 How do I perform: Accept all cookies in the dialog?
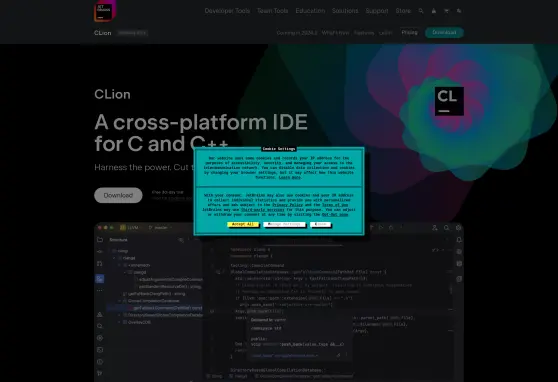click(x=242, y=224)
